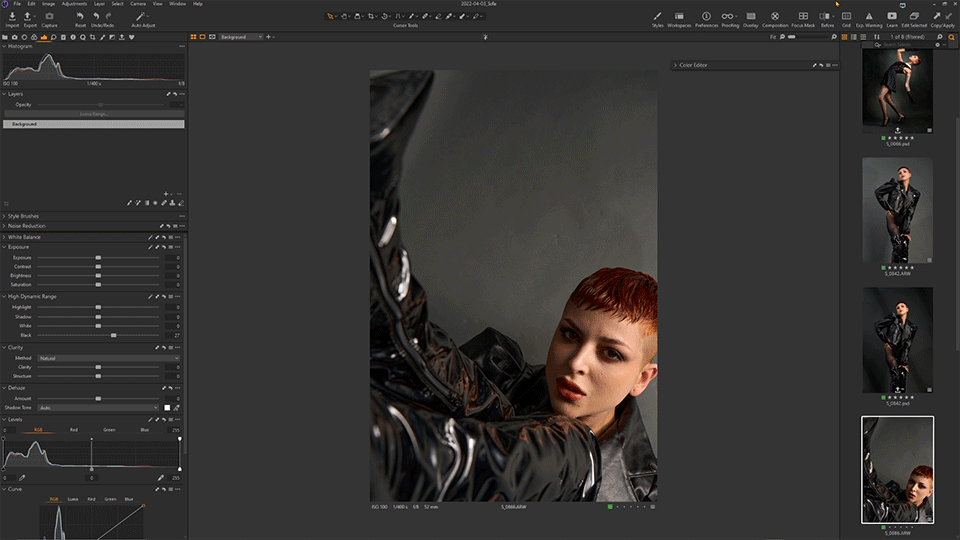Open Preferences from the toolbar
The width and height of the screenshot is (960, 540).
(706, 16)
